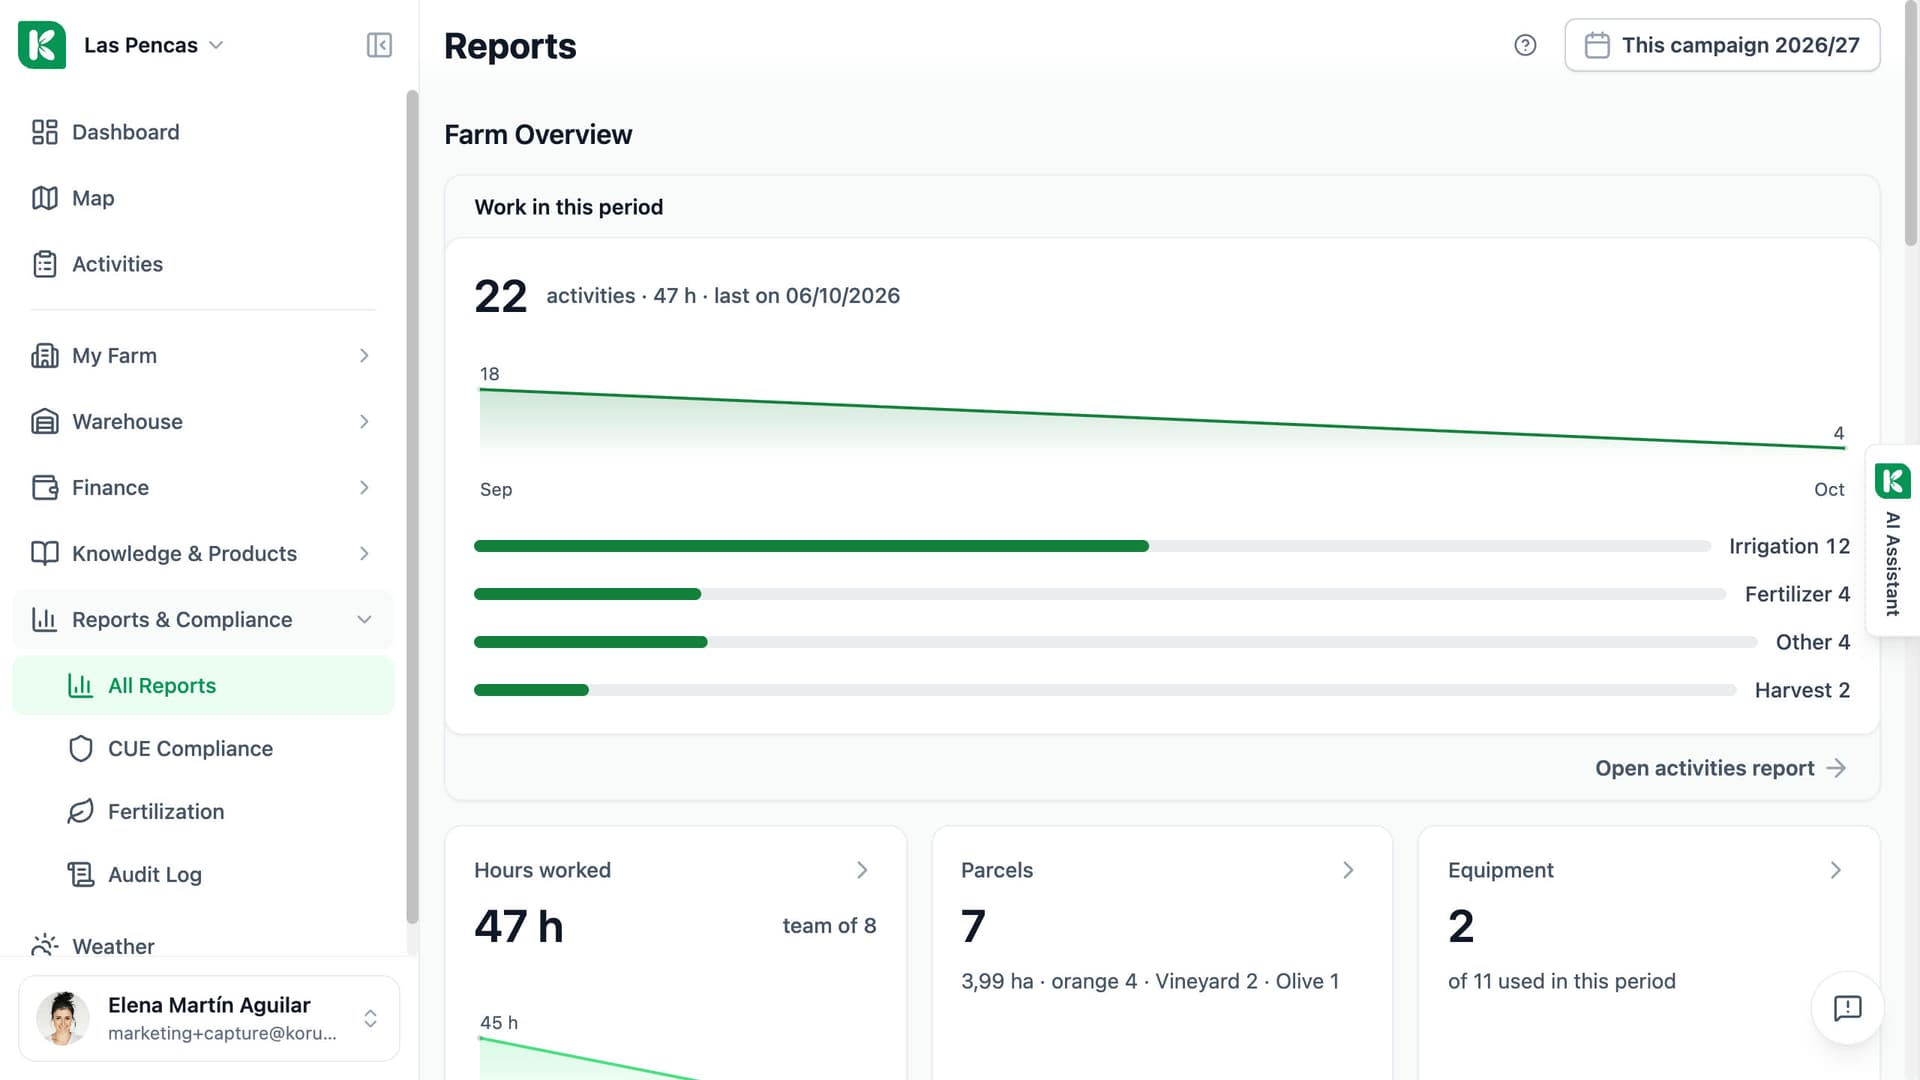Screen dimensions: 1920x1080
Task: Click the Map icon in the sidebar
Action: click(45, 198)
